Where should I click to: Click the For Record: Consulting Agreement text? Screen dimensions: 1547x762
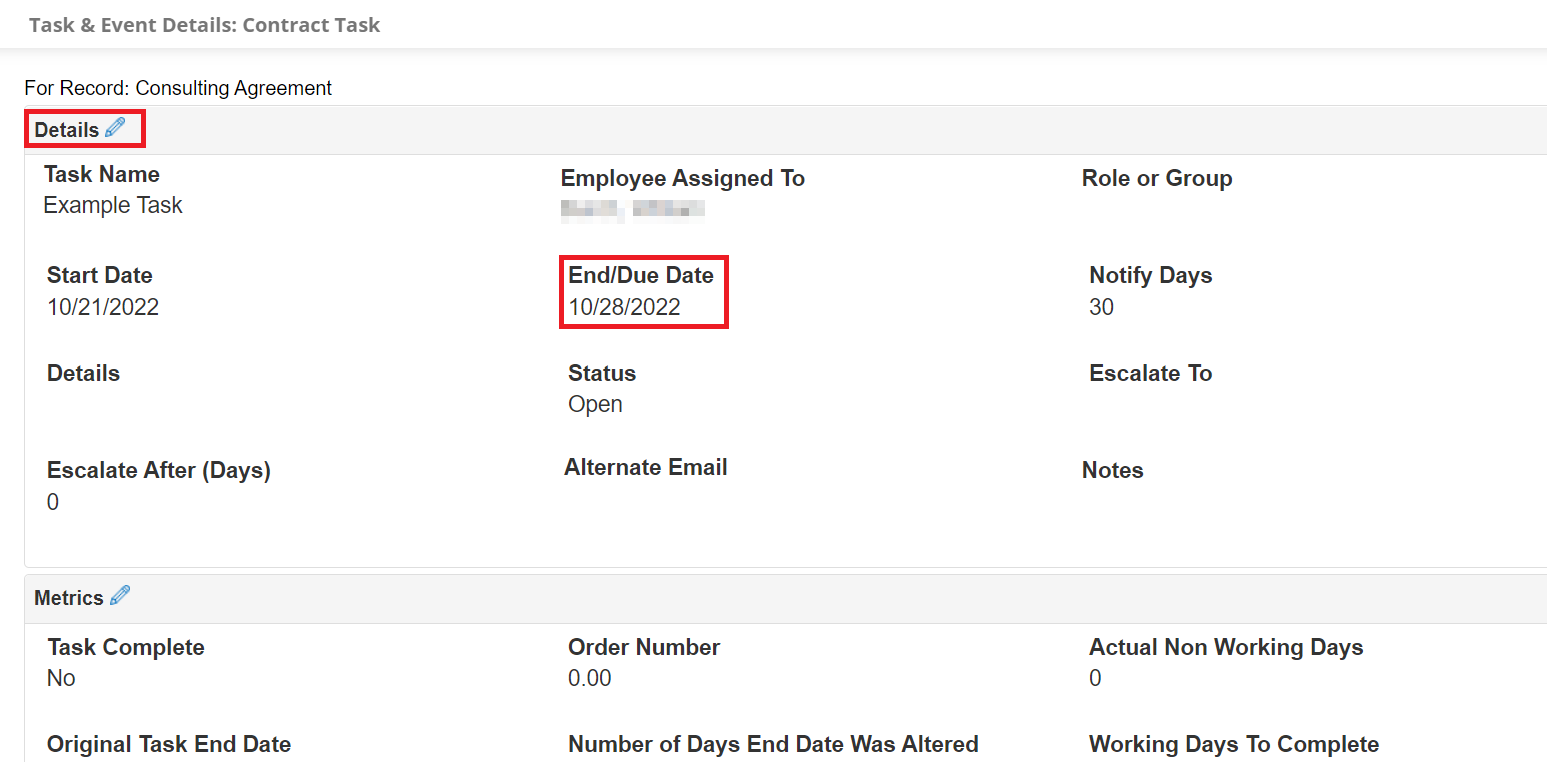point(178,88)
